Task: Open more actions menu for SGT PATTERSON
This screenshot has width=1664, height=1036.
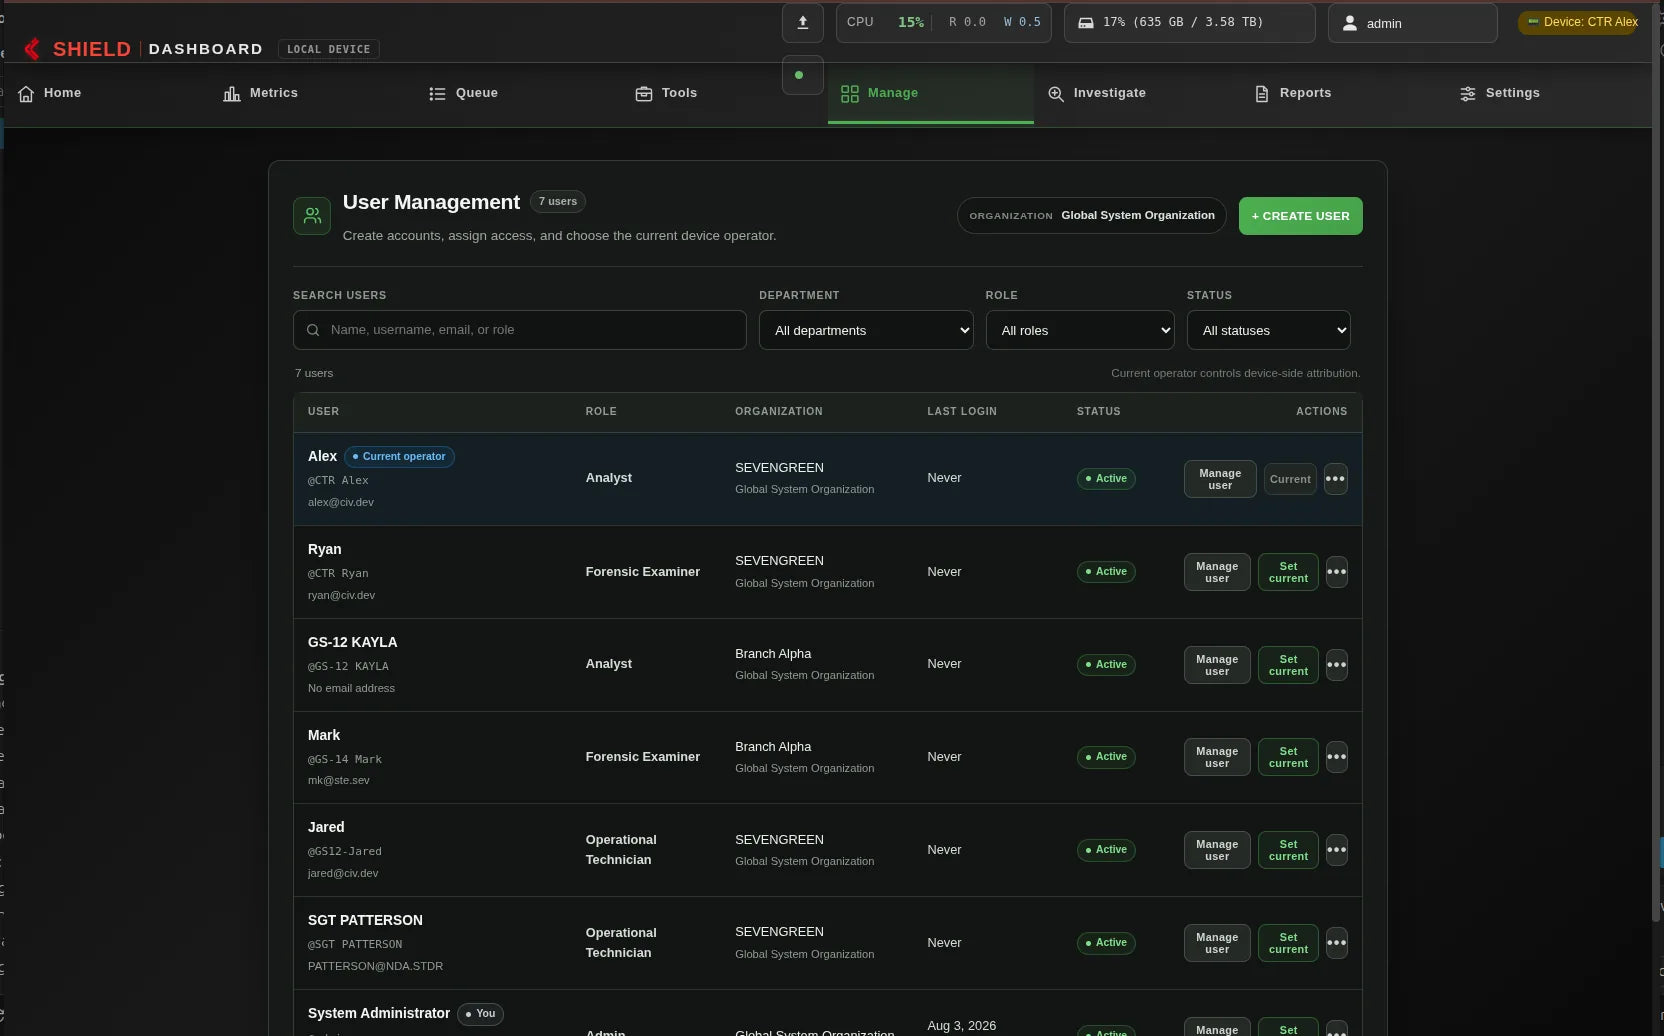Action: [1336, 943]
